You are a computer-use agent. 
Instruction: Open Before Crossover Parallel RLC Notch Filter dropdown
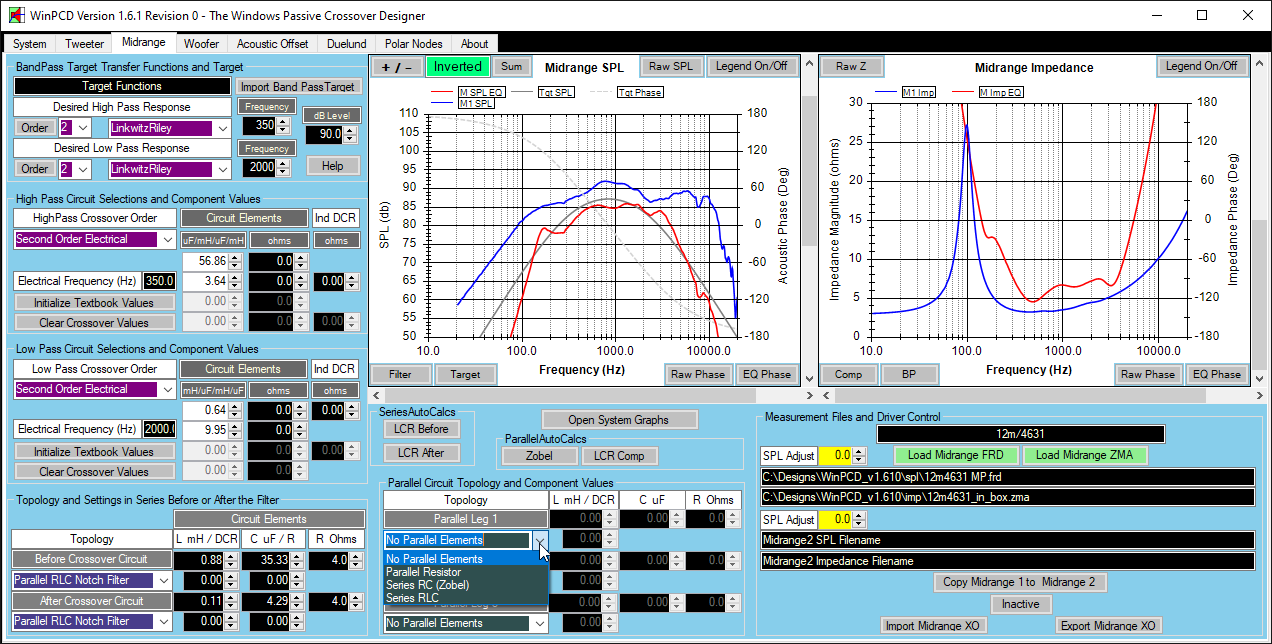click(x=164, y=580)
